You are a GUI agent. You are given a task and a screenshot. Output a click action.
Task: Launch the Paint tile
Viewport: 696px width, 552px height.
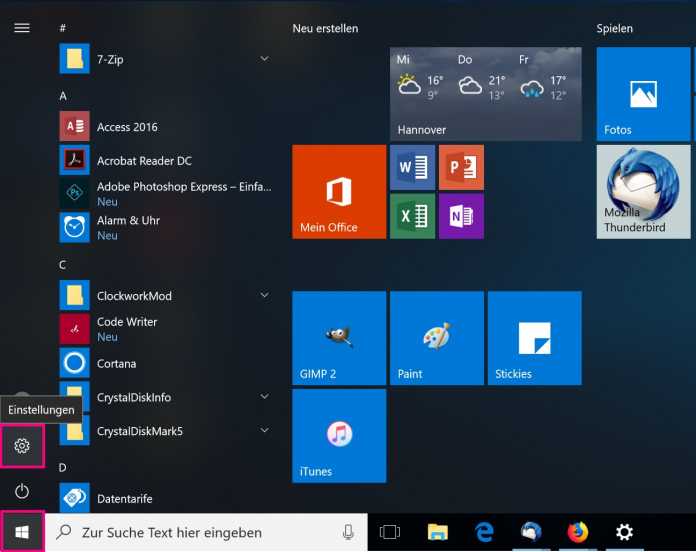[x=437, y=338]
